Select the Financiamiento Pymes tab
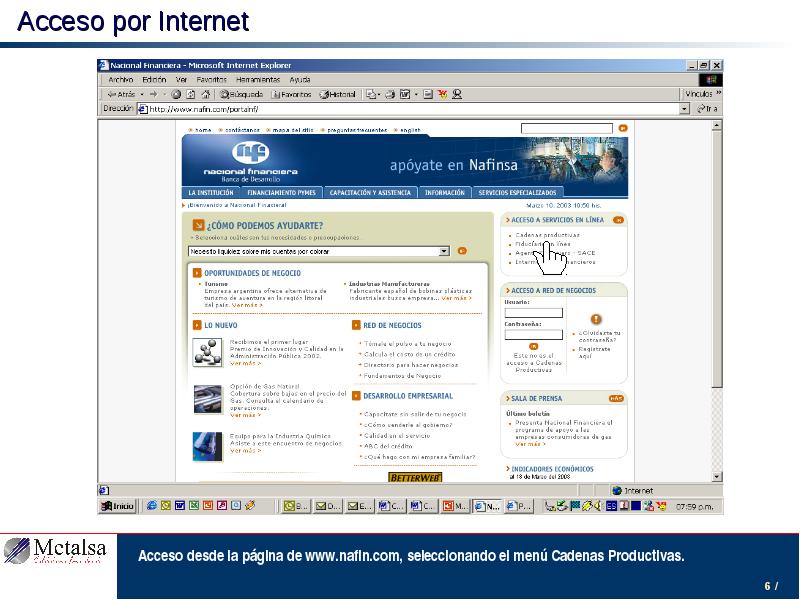Screen dimensions: 800x600 tap(282, 193)
